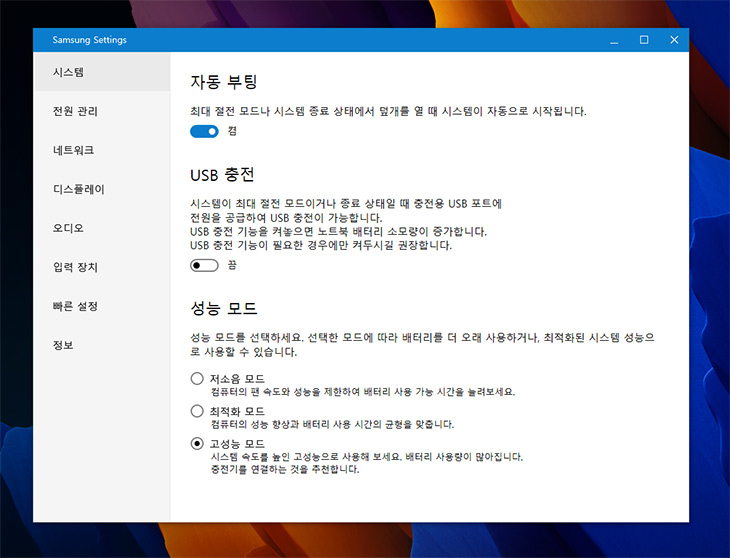Click the 성능 모드 heading
This screenshot has width=730, height=558.
click(224, 308)
